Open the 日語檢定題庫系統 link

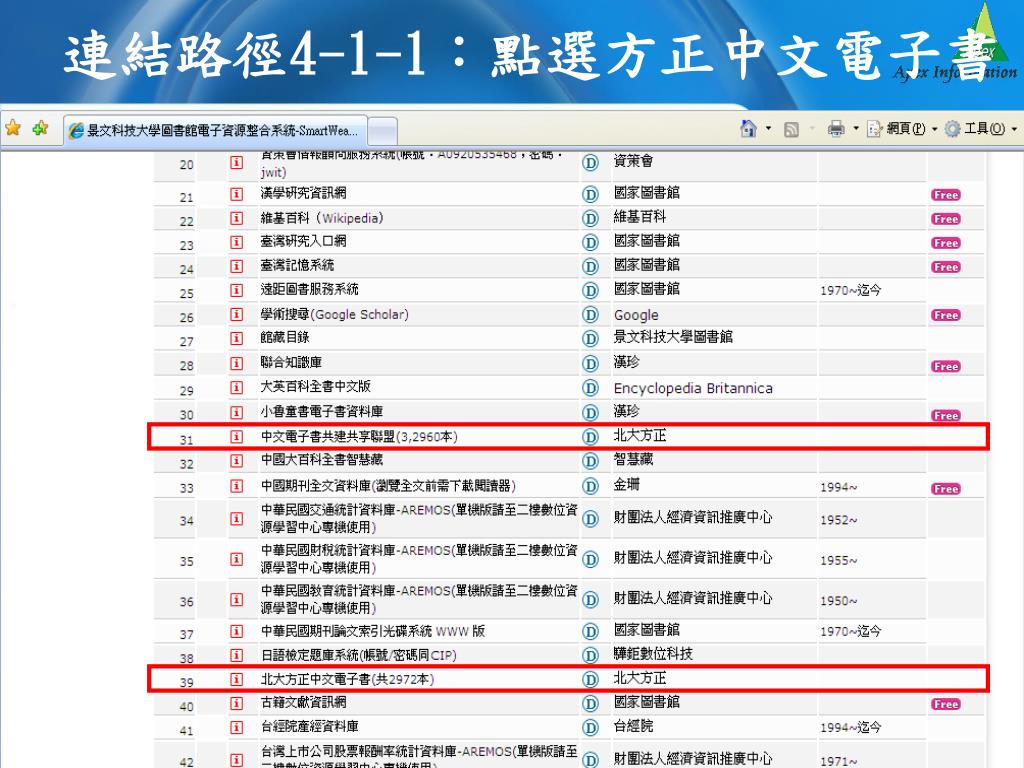[x=359, y=655]
